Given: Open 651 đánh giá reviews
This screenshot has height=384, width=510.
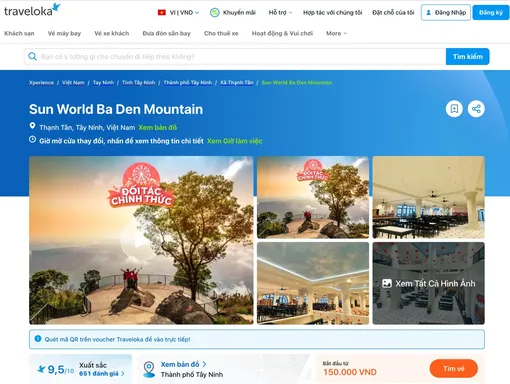Looking at the screenshot, I should (x=102, y=374).
